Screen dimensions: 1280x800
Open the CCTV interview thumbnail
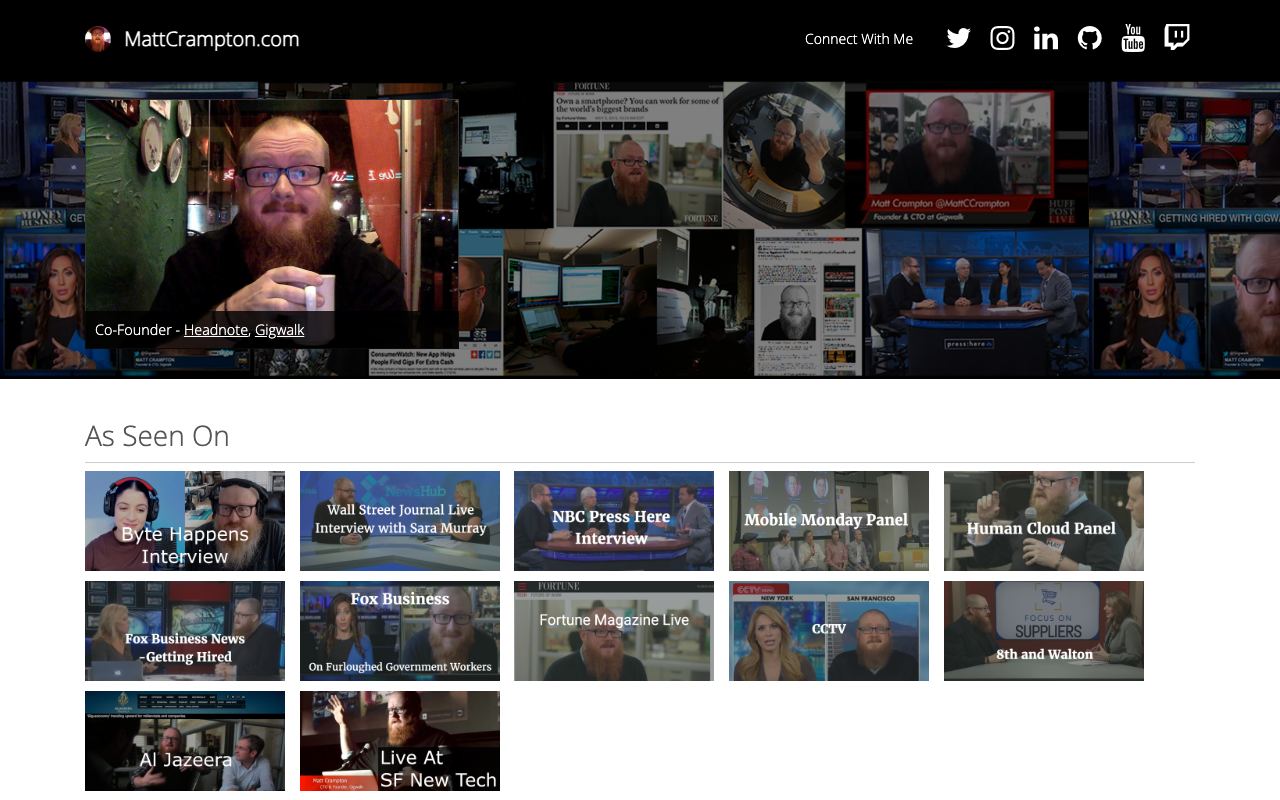click(x=829, y=631)
